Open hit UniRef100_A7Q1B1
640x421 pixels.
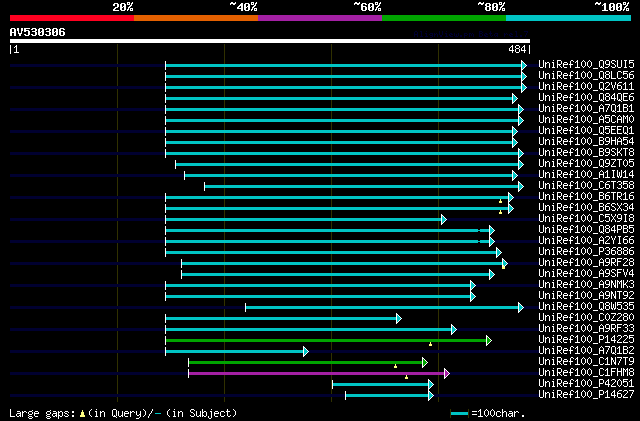tap(586, 109)
